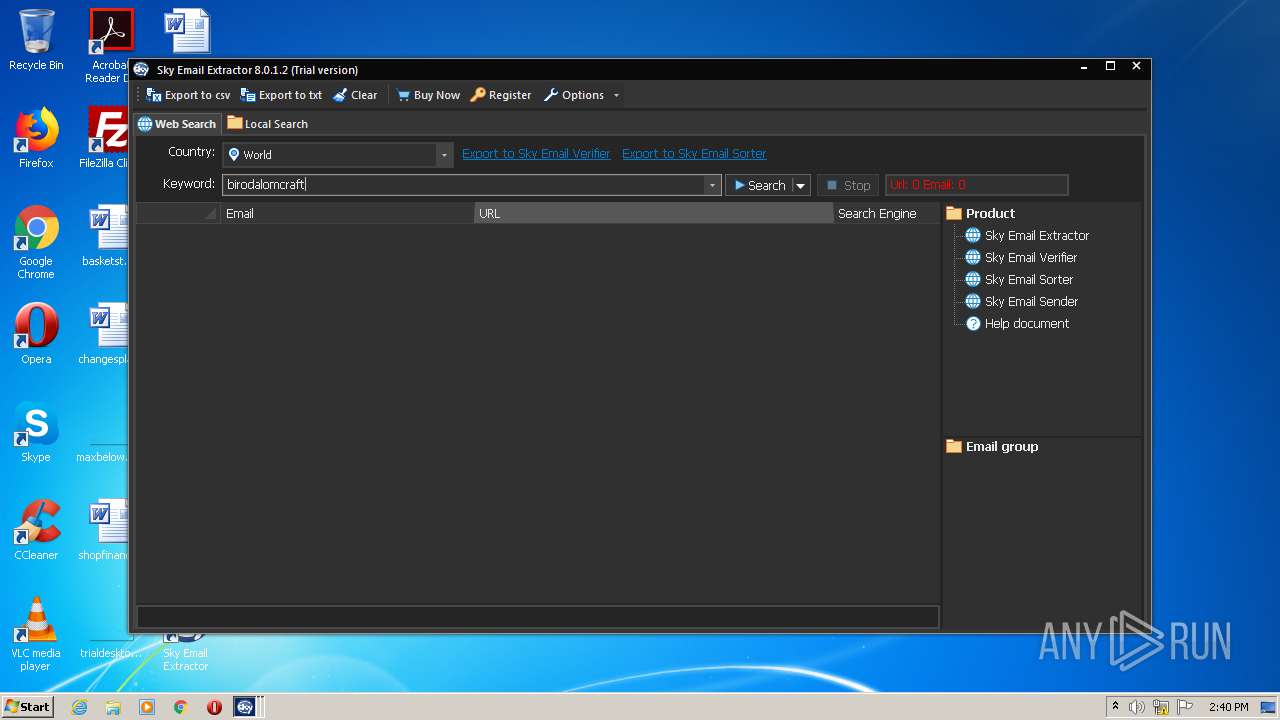Viewport: 1280px width, 720px height.
Task: Select the Word document icon beside Acrobat Reader
Action: pyautogui.click(x=188, y=30)
